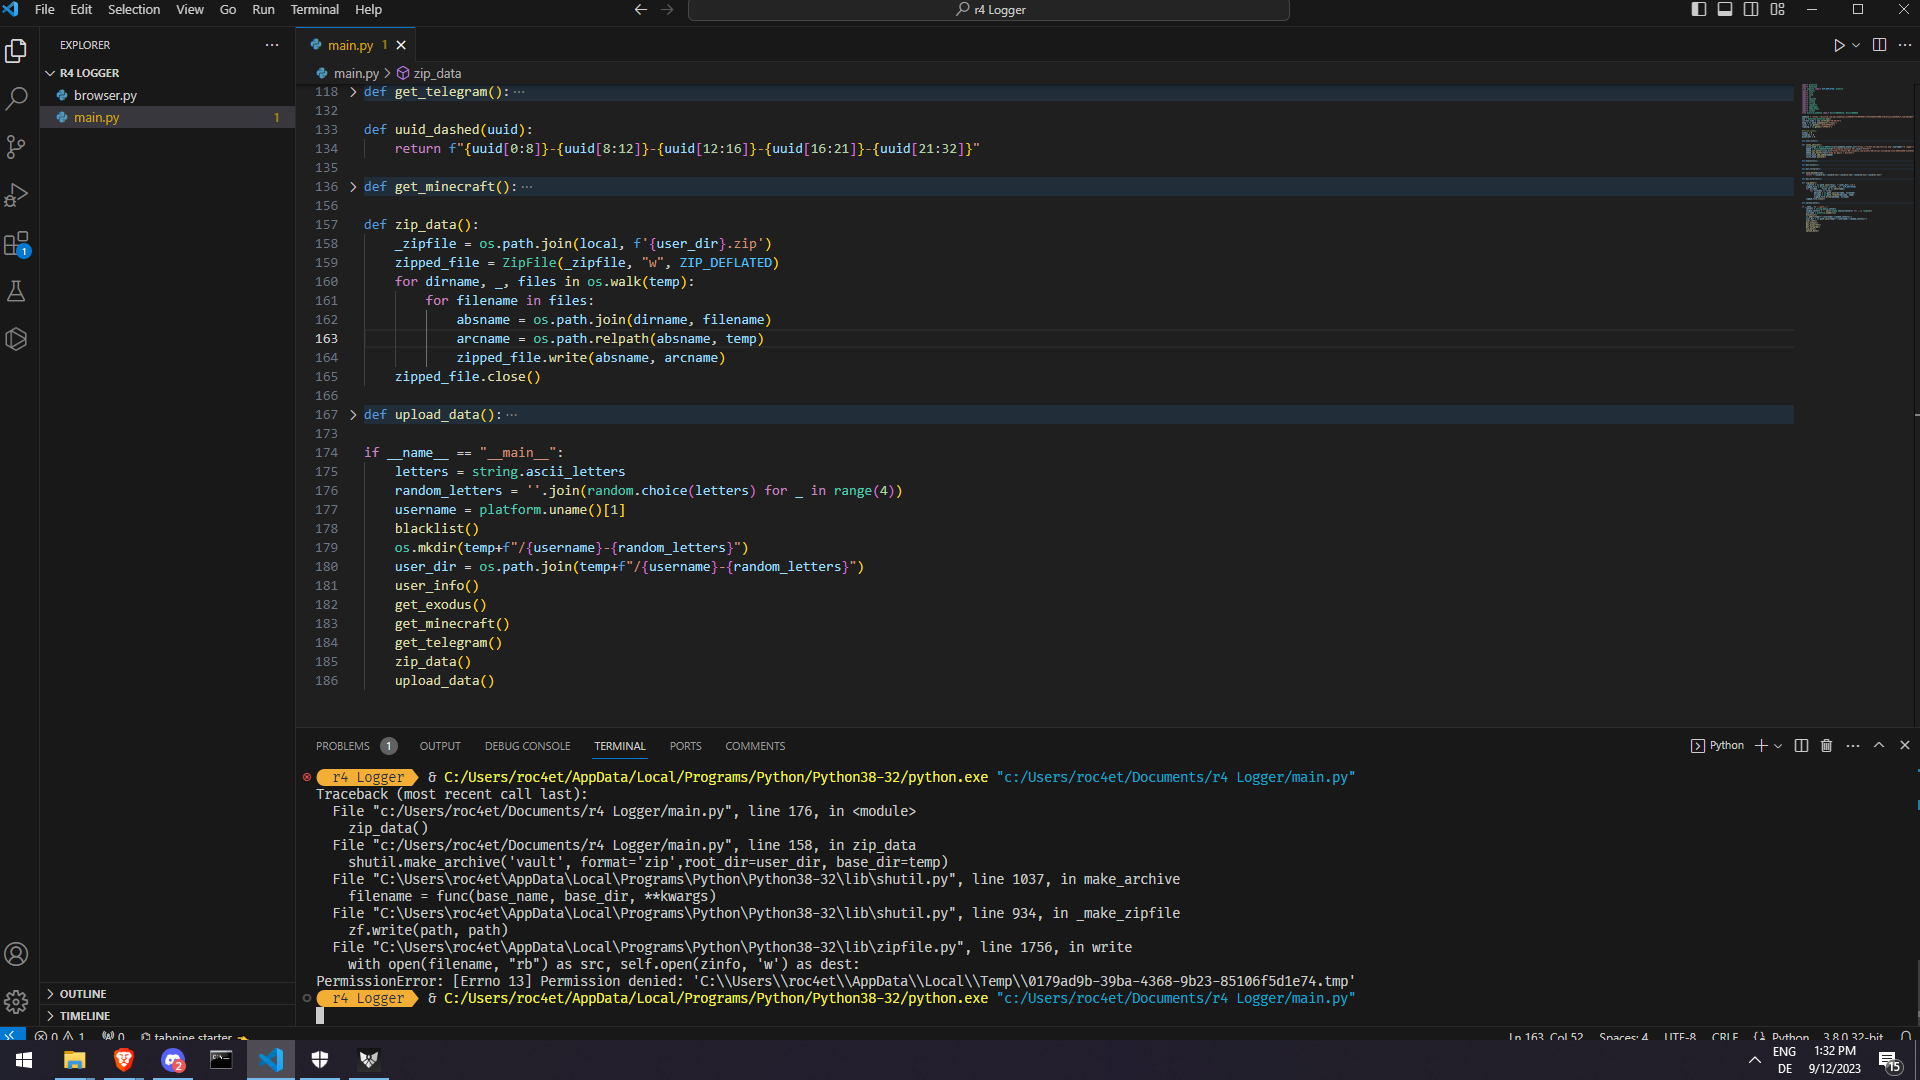1920x1080 pixels.
Task: Open the Search view in activity bar
Action: [x=16, y=99]
